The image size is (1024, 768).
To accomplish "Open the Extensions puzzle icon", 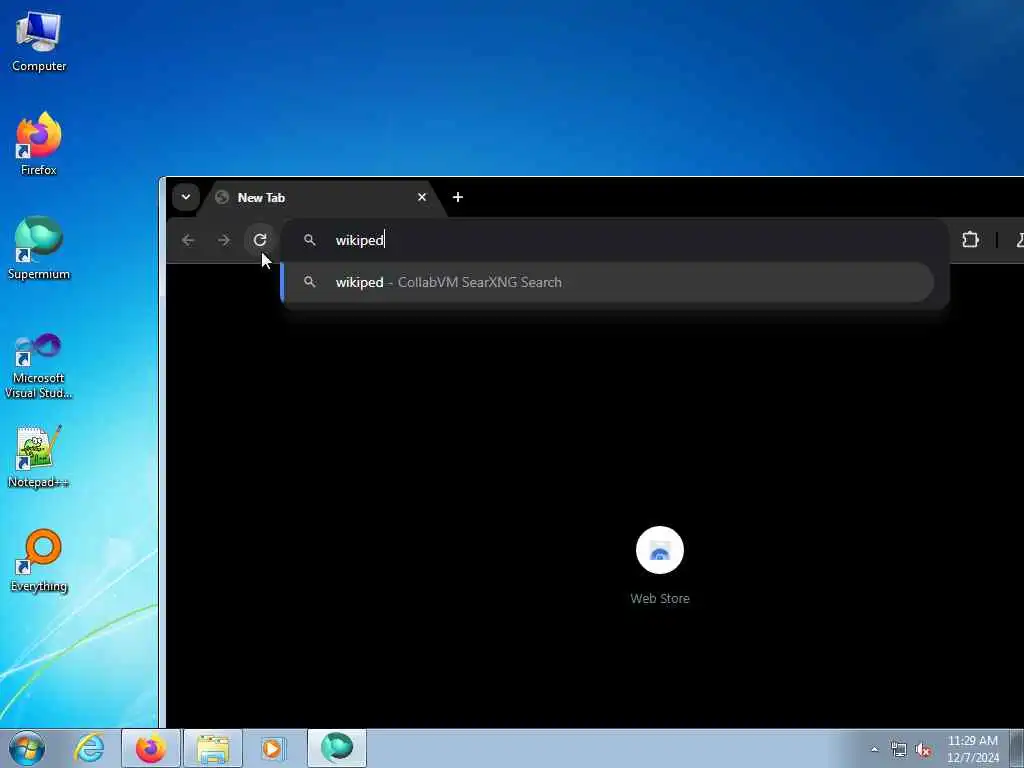I will (x=970, y=240).
